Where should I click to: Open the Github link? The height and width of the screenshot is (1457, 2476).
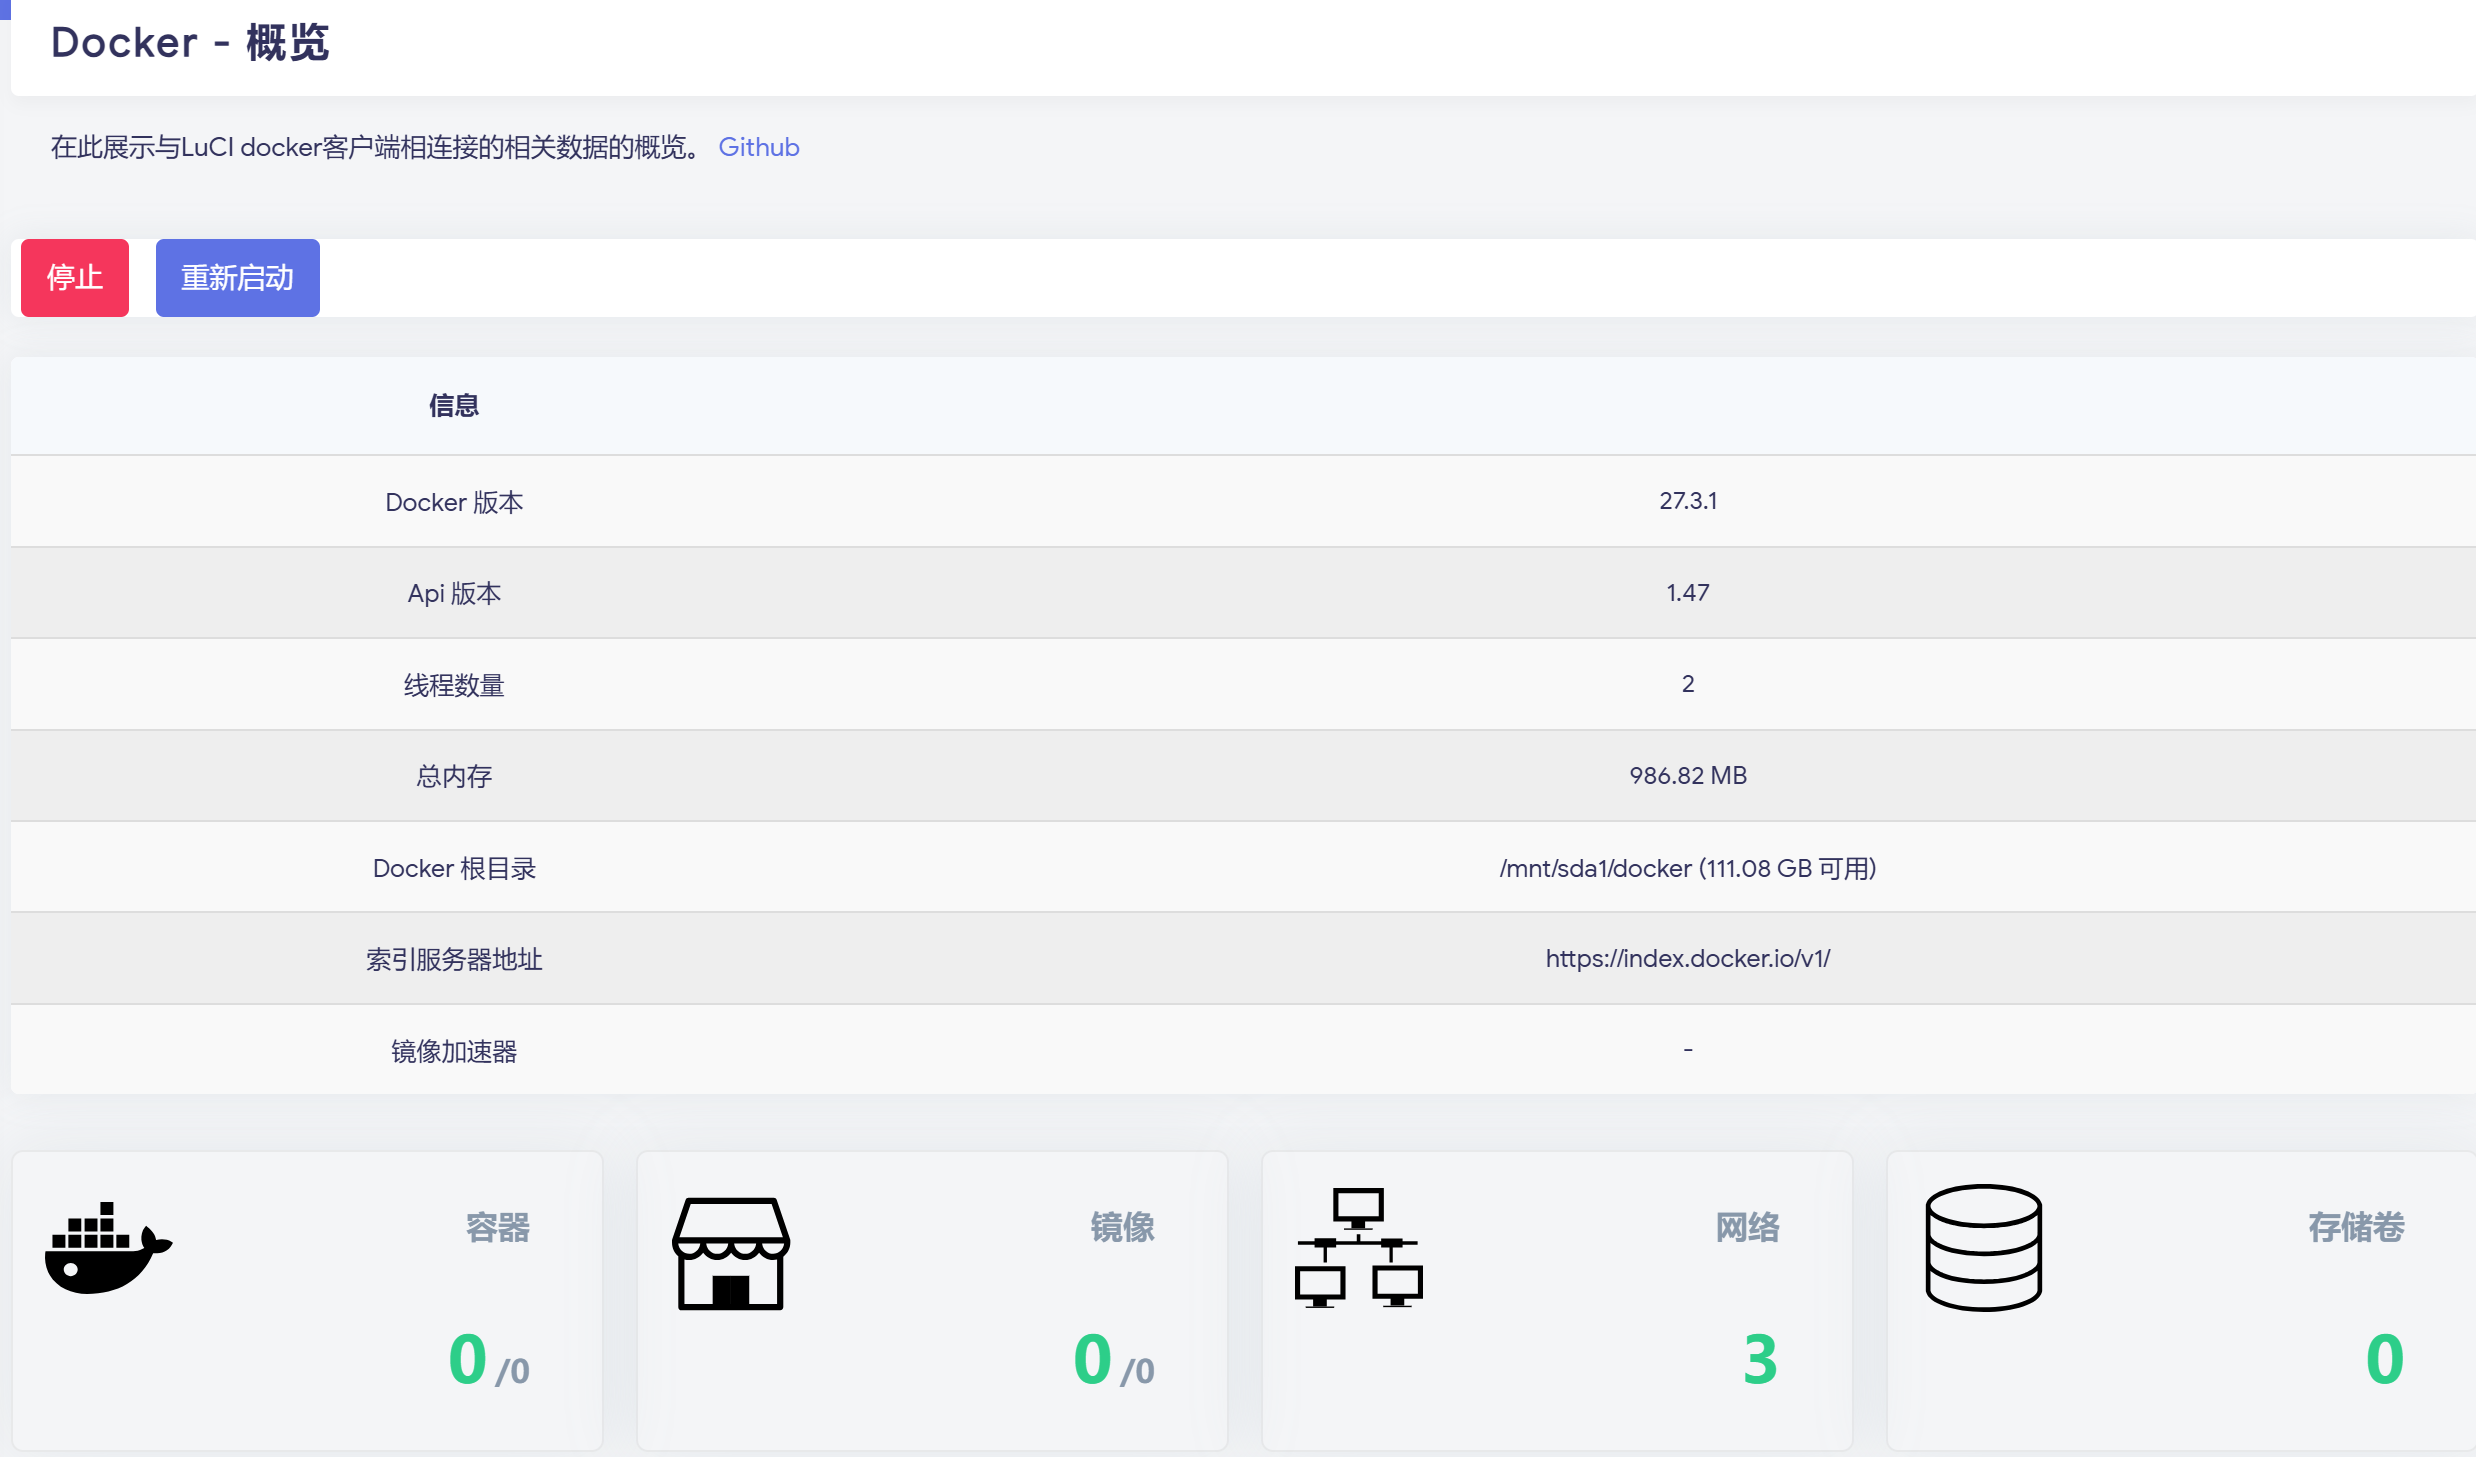pyautogui.click(x=758, y=147)
